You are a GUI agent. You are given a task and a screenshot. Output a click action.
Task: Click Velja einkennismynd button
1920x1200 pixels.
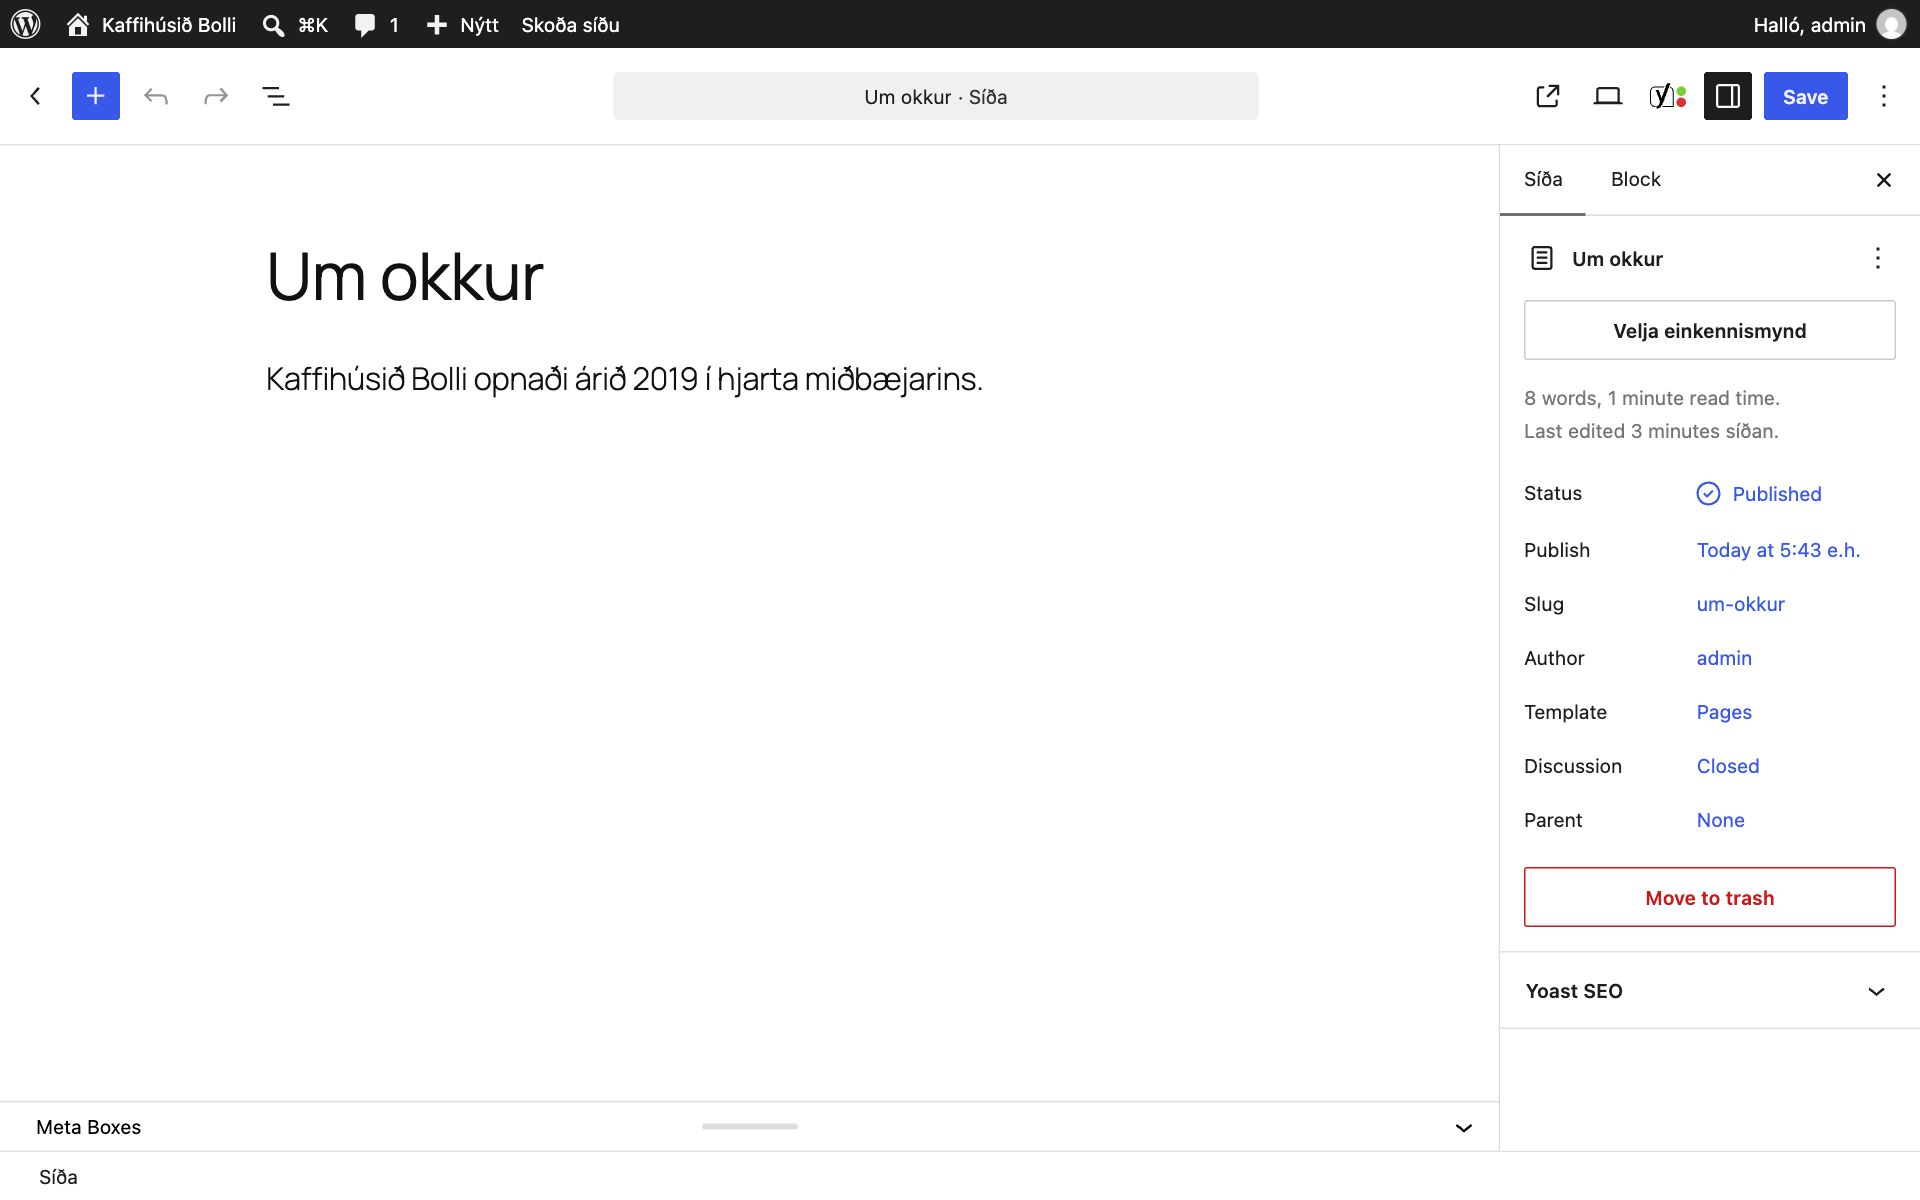[x=1709, y=330]
